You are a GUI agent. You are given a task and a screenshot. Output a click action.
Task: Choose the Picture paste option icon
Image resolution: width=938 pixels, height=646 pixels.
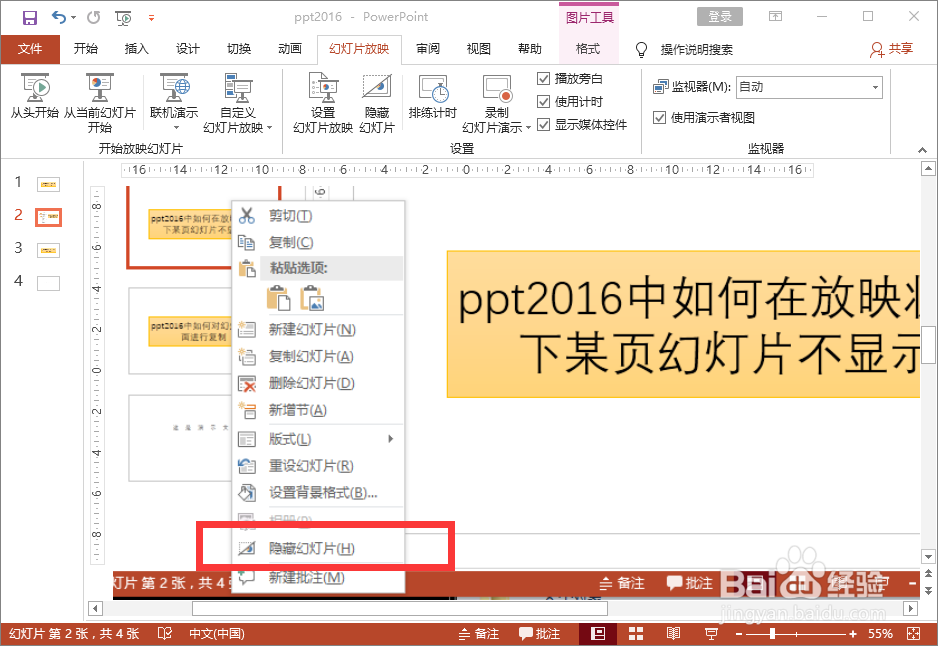click(x=312, y=298)
